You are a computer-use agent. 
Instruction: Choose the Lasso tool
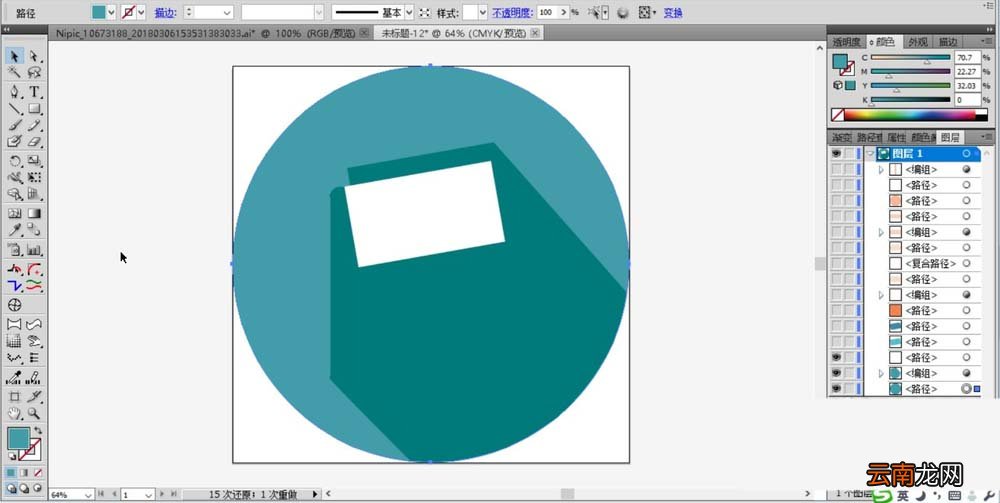coord(34,73)
